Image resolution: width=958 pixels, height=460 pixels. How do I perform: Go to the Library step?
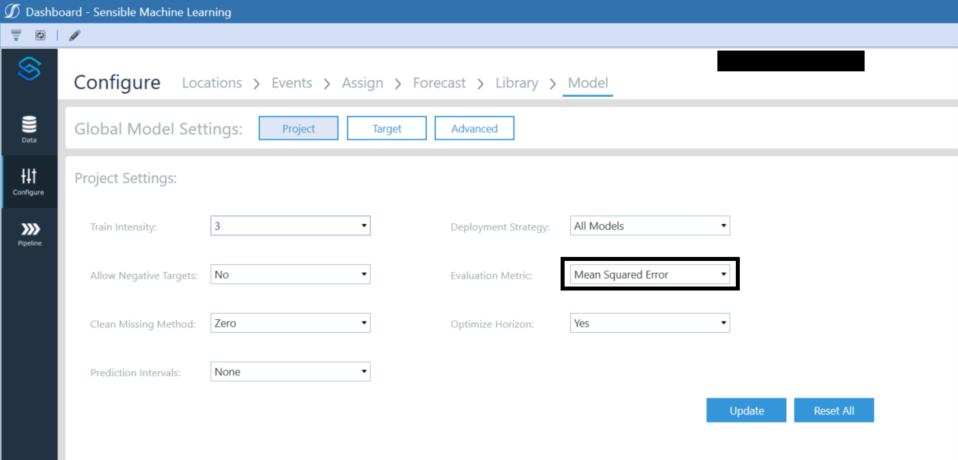click(517, 83)
